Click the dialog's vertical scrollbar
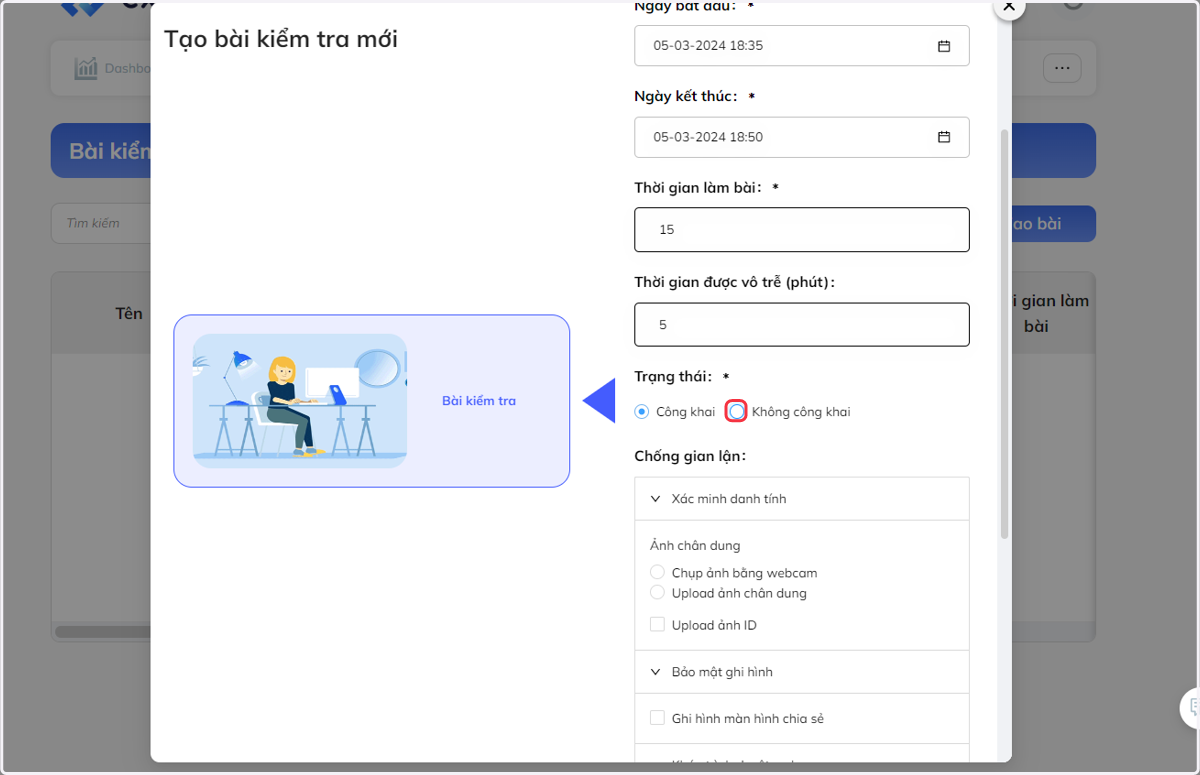Viewport: 1200px width, 775px height. pyautogui.click(x=1004, y=335)
